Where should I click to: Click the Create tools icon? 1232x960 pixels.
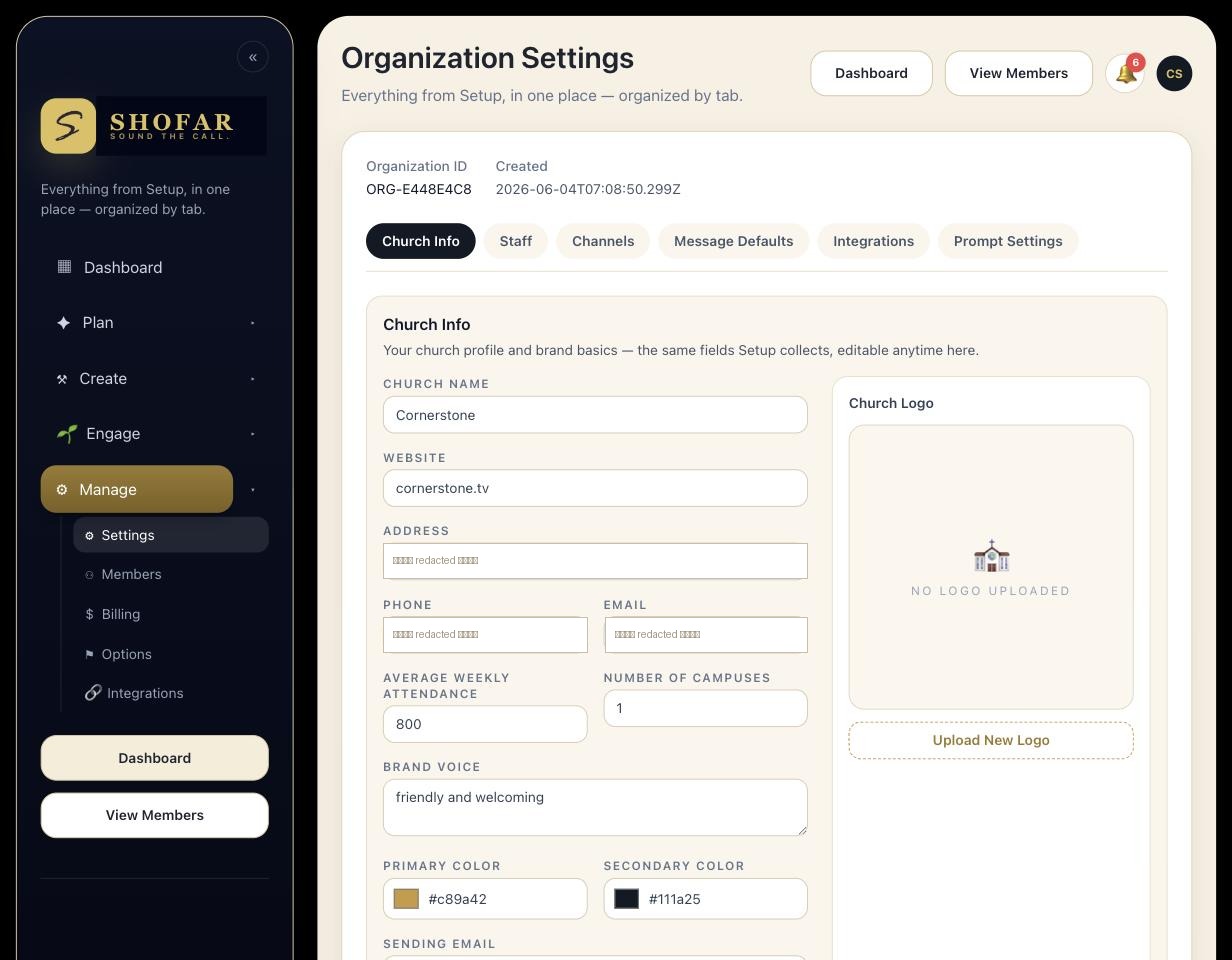(x=62, y=379)
